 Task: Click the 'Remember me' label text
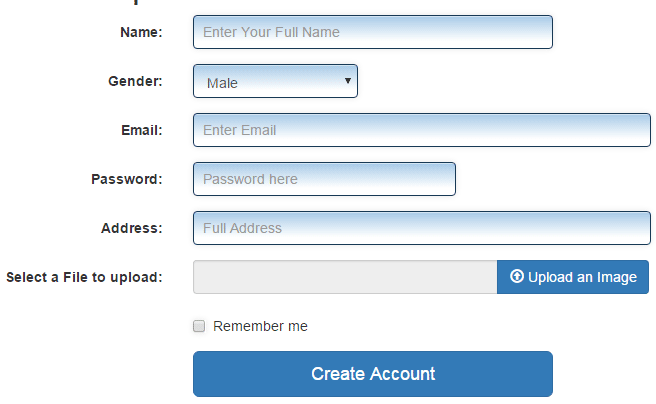260,326
